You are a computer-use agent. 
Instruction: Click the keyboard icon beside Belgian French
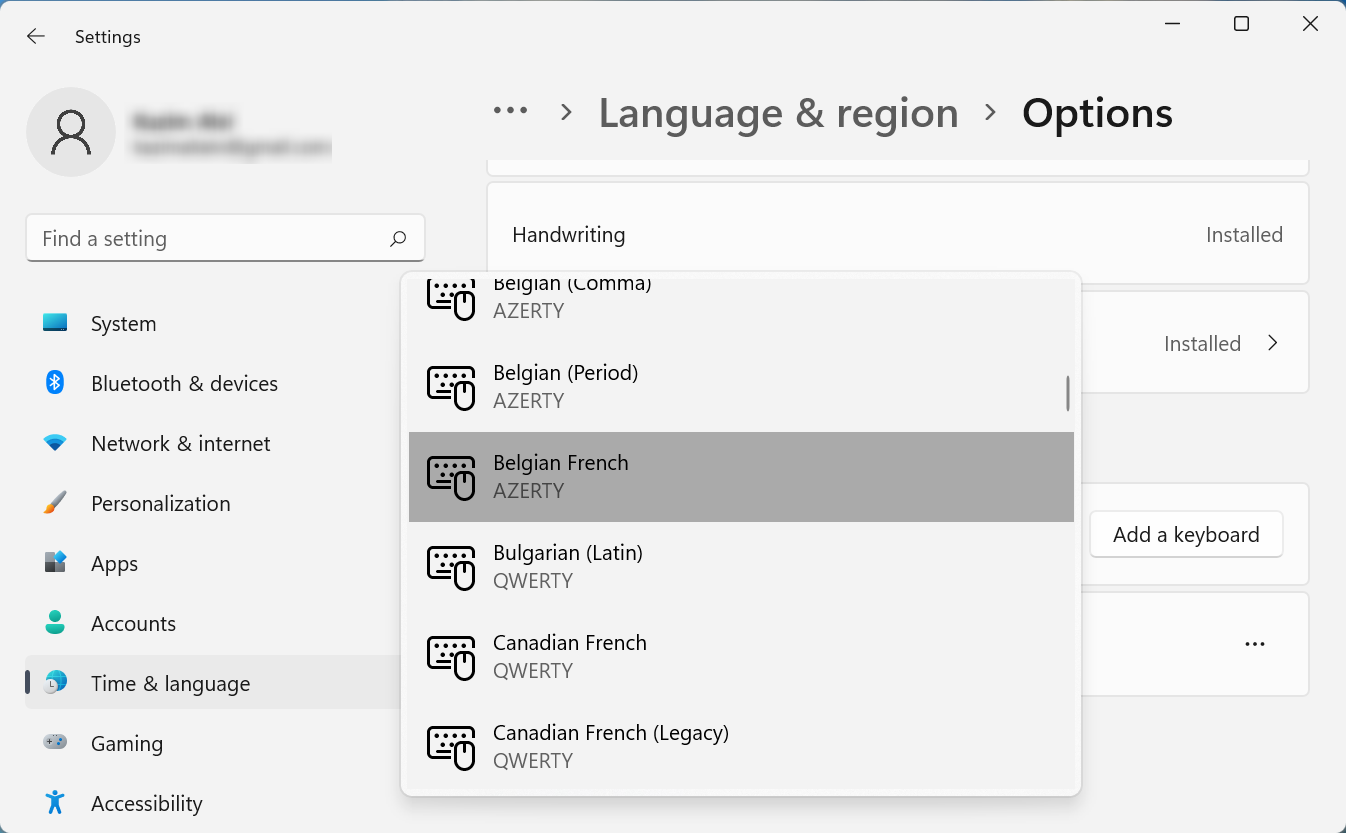[x=451, y=477]
